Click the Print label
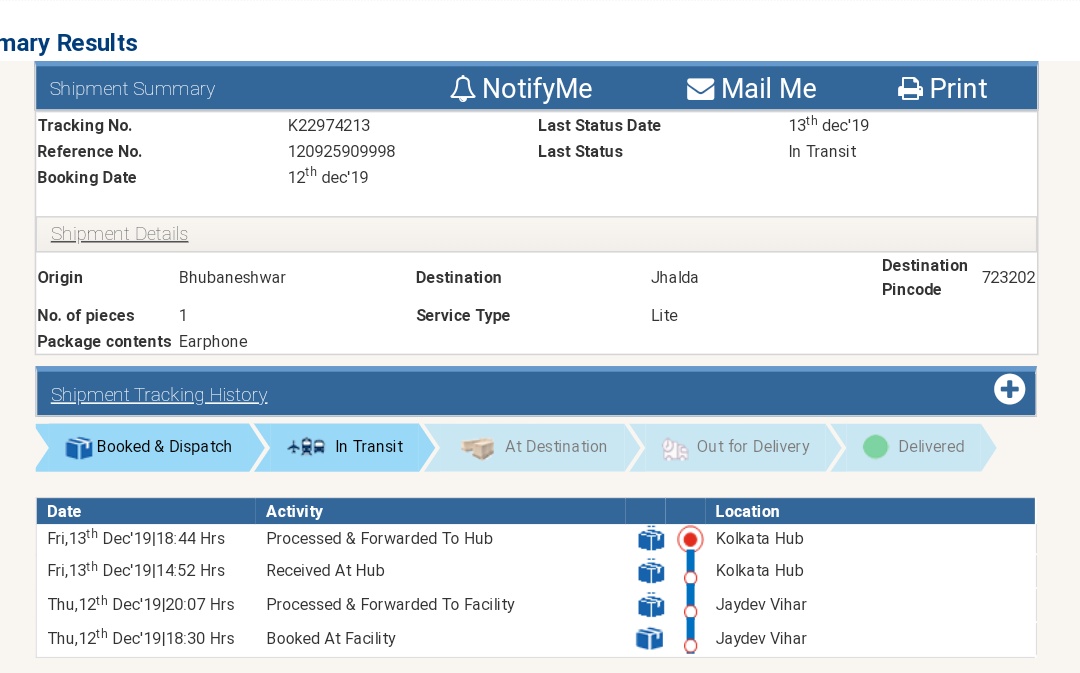The width and height of the screenshot is (1080, 673). (x=958, y=89)
